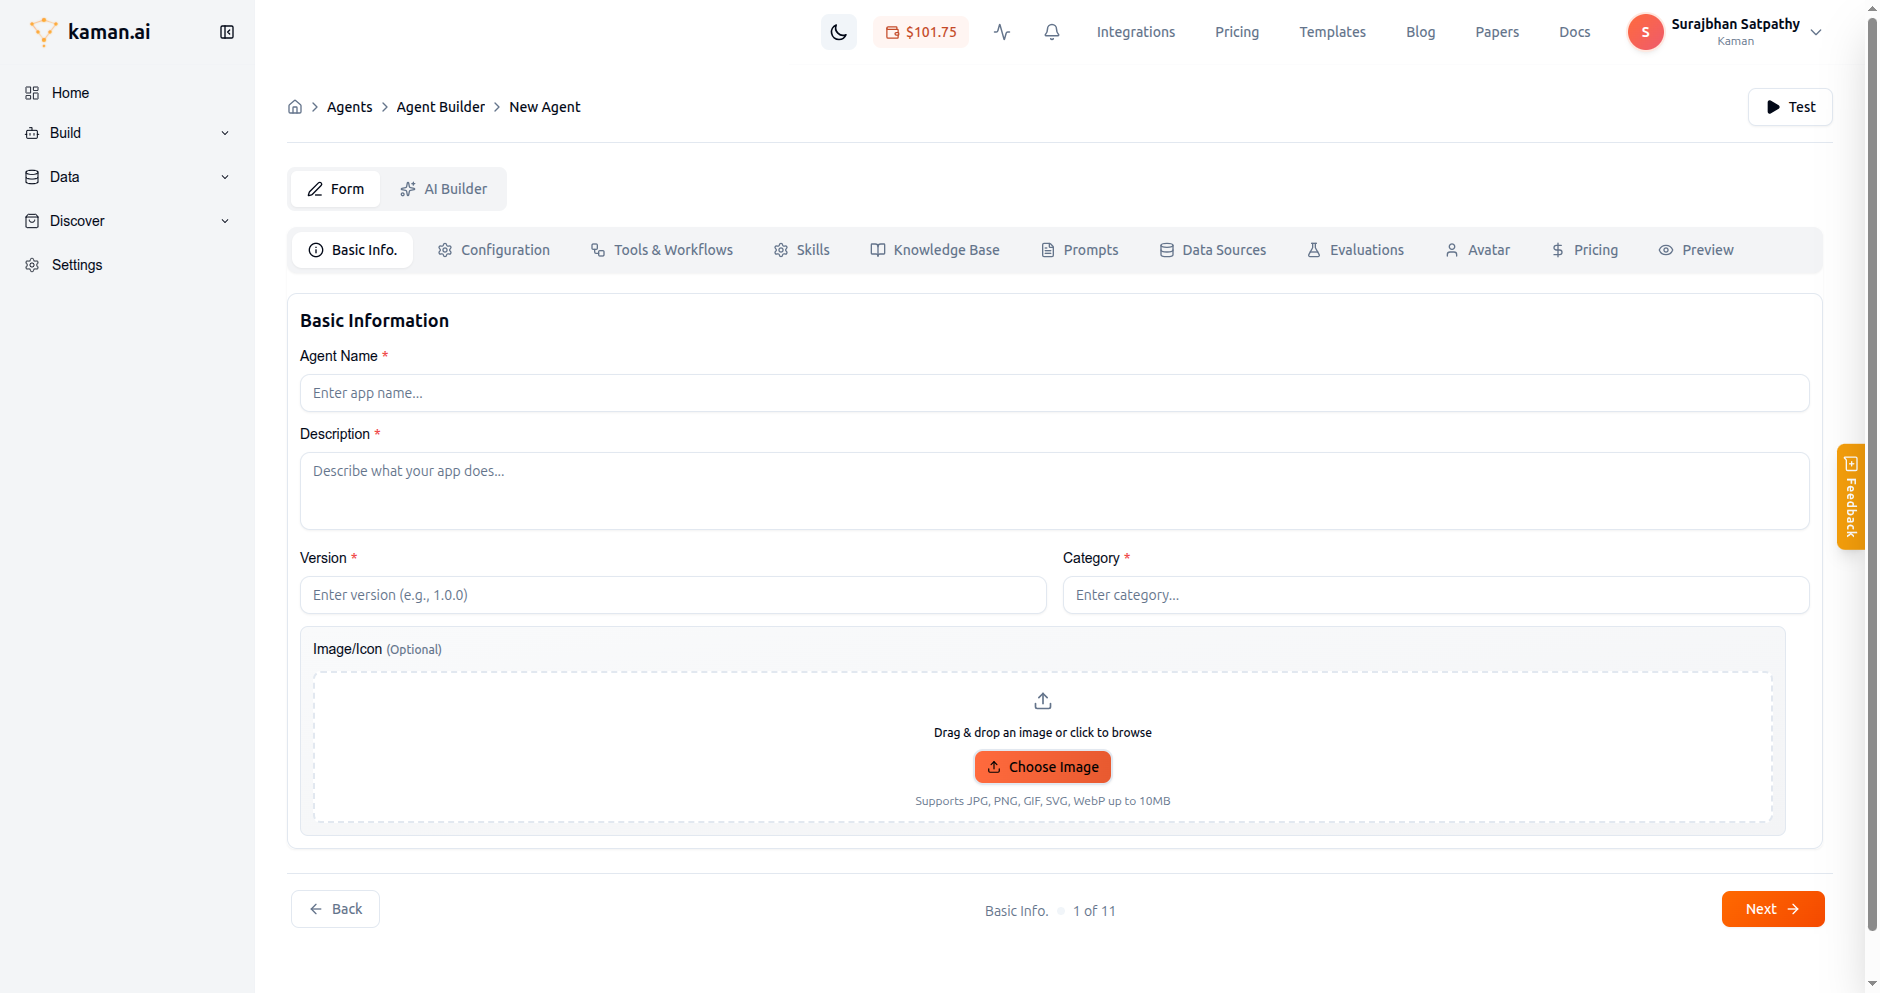Go to the Knowledge Base tab
Image resolution: width=1880 pixels, height=993 pixels.
pyautogui.click(x=934, y=250)
